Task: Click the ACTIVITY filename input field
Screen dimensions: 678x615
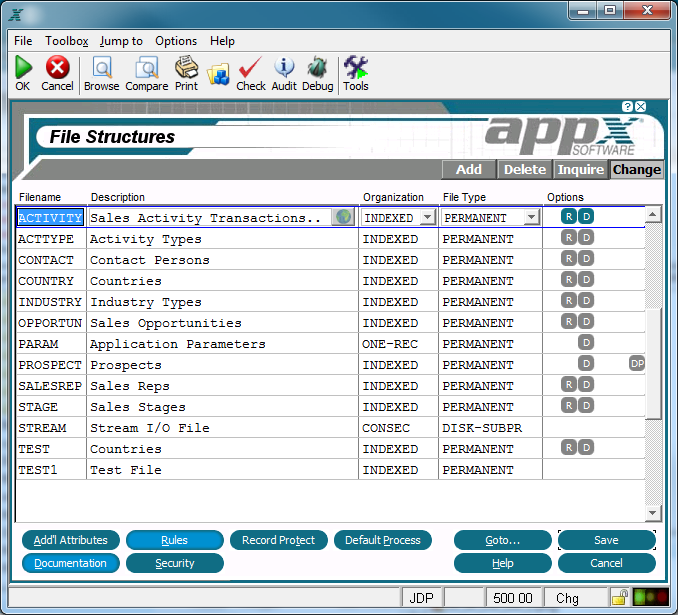Action: (x=50, y=218)
